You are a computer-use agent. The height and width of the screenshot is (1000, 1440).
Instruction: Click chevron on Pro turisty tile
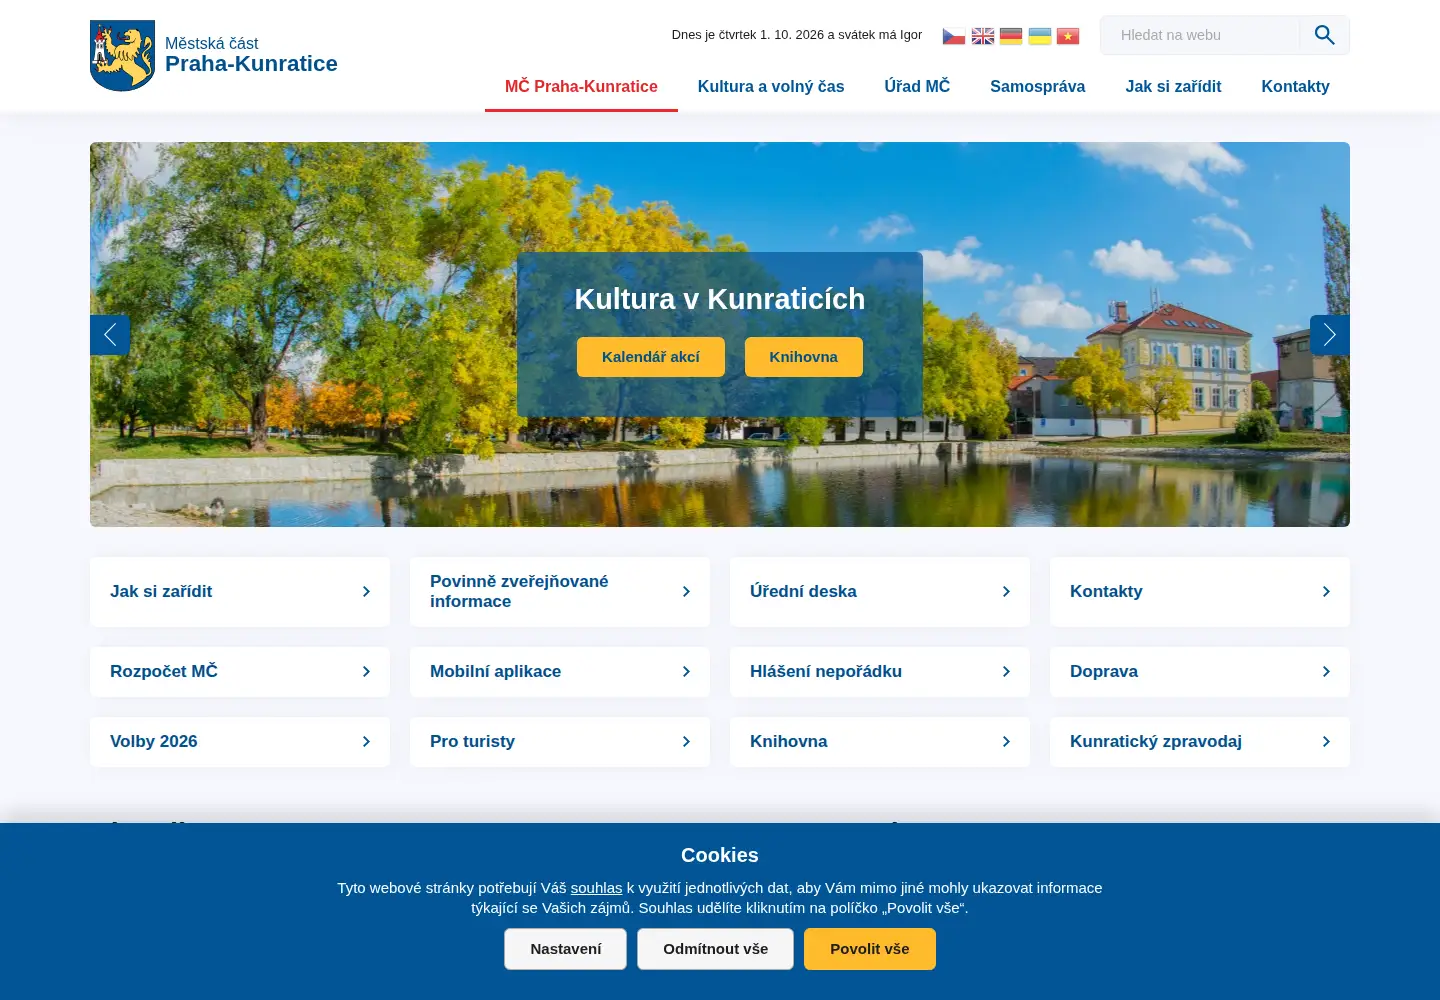pos(686,742)
